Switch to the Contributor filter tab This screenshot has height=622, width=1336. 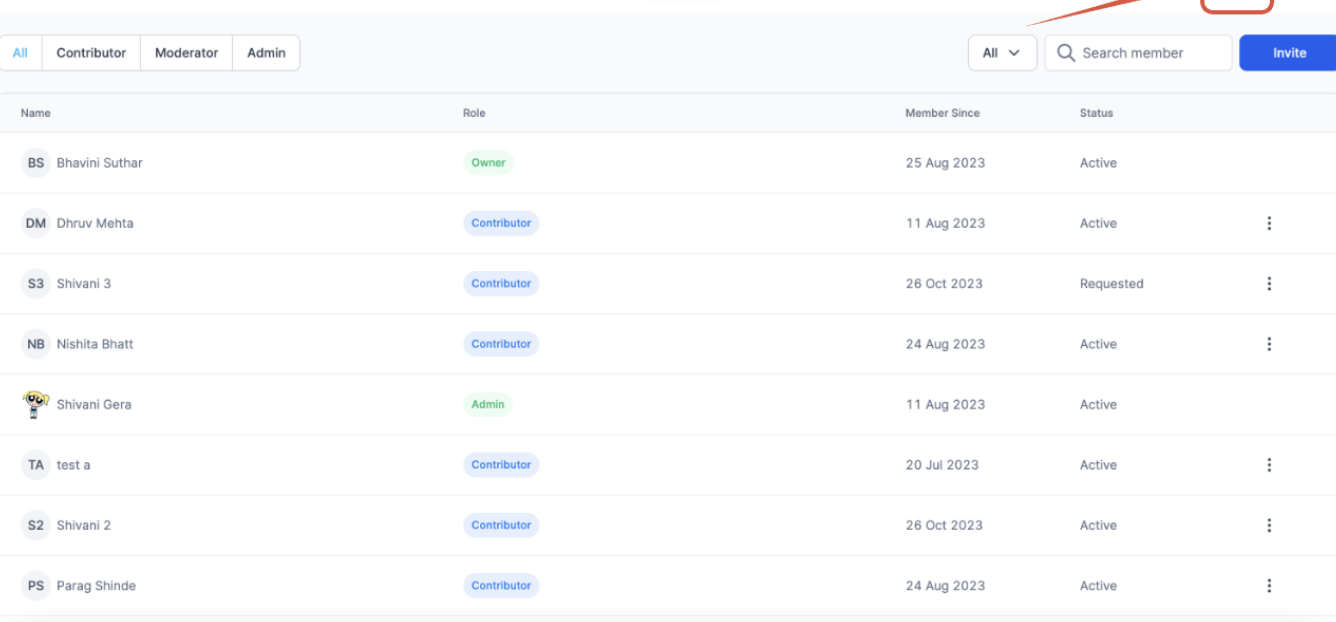click(91, 53)
